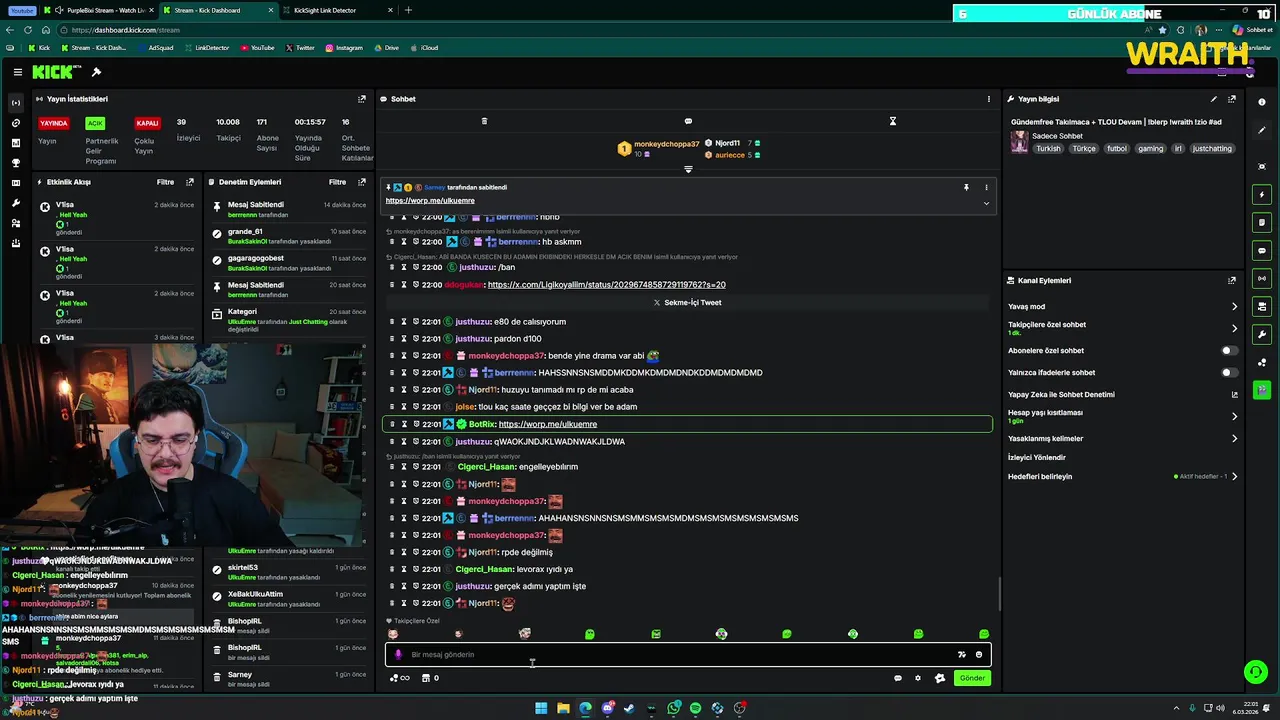The width and height of the screenshot is (1280, 720).
Task: Expand Takipçilere özel sohbet settings
Action: pyautogui.click(x=1234, y=328)
